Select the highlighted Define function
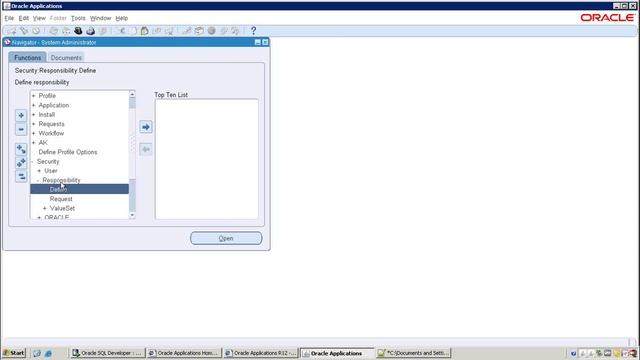The image size is (640, 360). [80, 189]
